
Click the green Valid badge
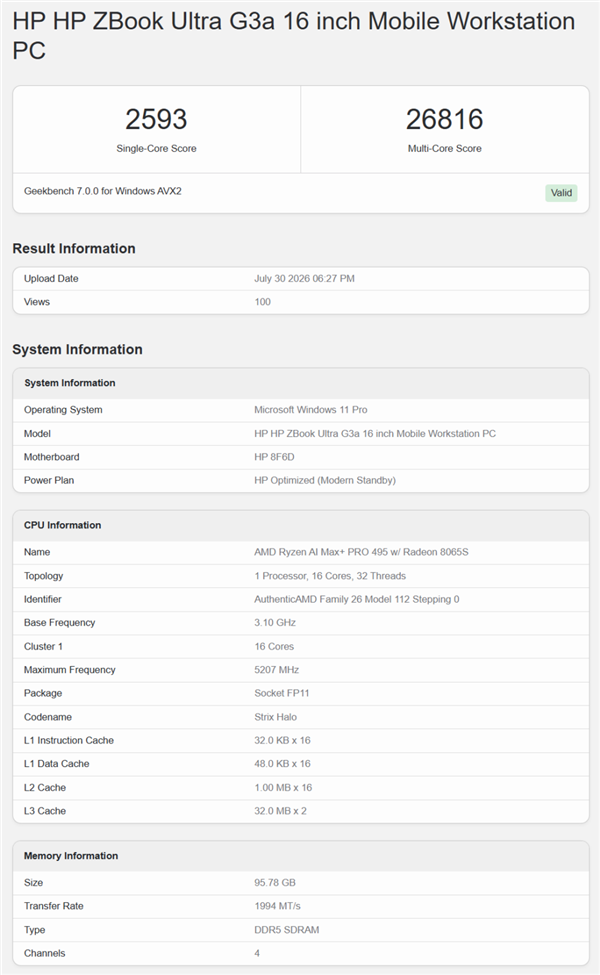pos(561,193)
